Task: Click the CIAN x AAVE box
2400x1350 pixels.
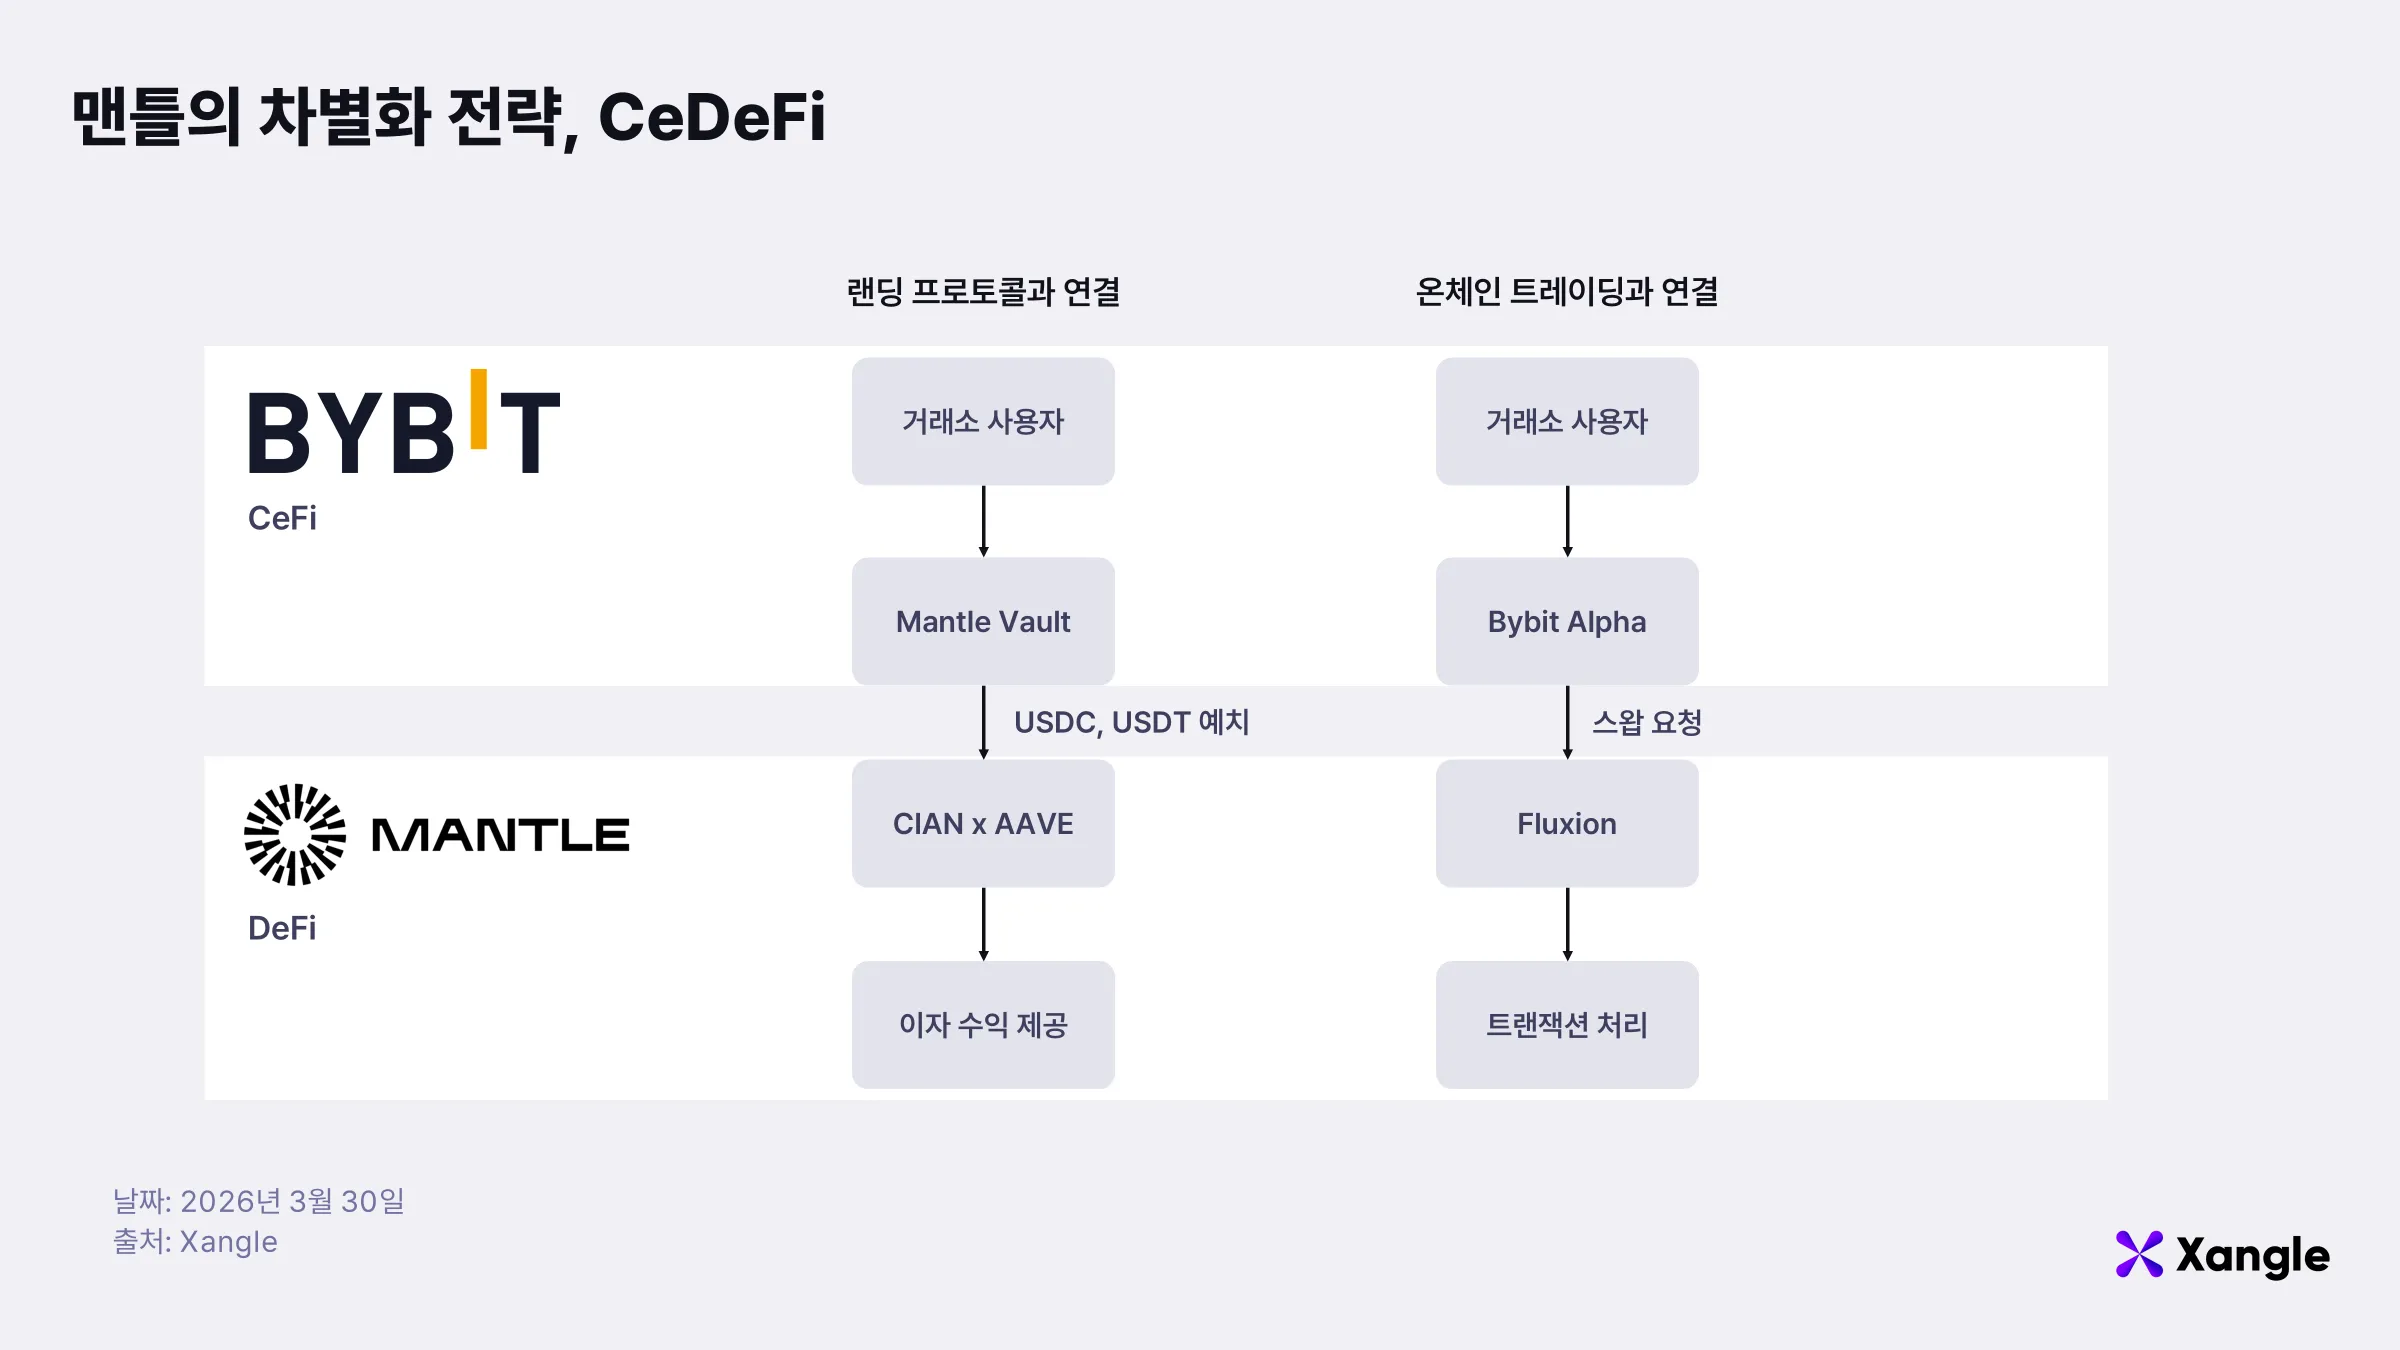Action: pos(983,823)
